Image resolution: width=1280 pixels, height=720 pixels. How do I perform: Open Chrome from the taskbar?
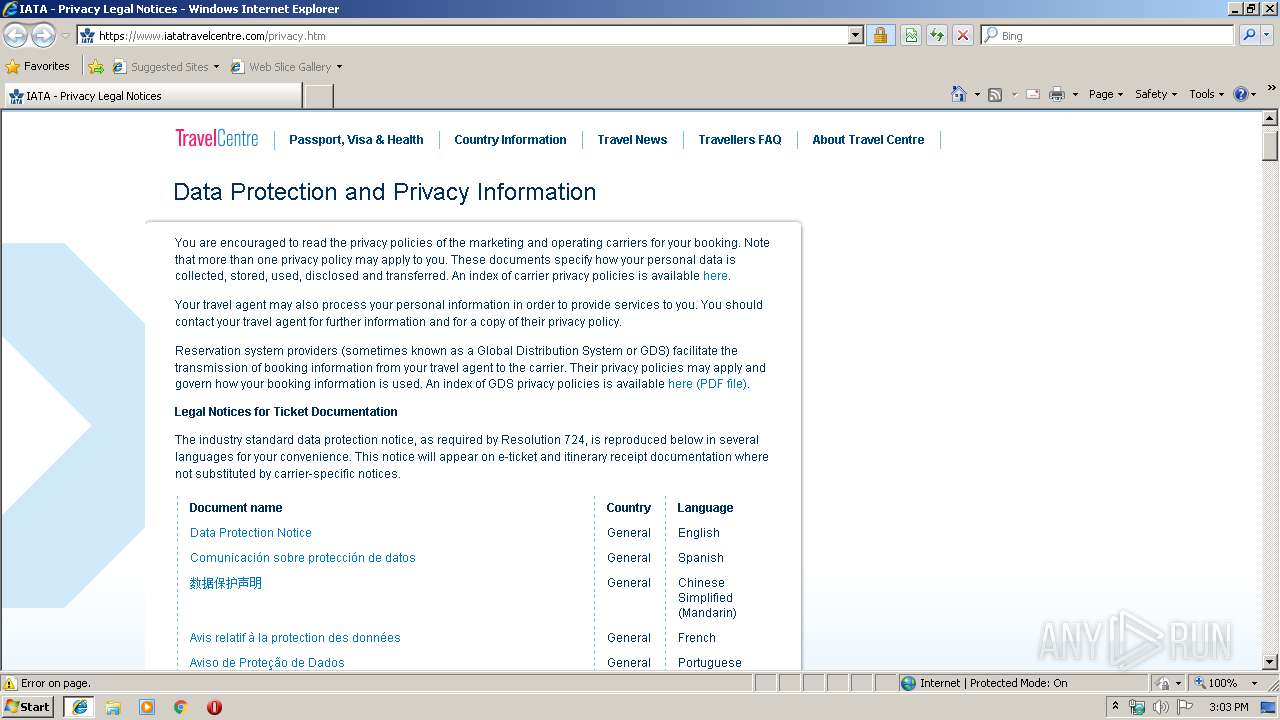point(181,706)
